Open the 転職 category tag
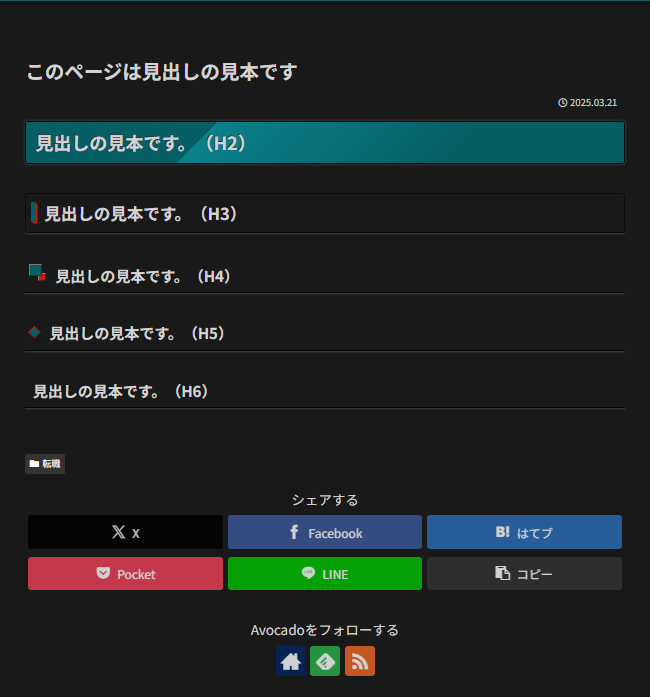This screenshot has height=697, width=650. 45,464
